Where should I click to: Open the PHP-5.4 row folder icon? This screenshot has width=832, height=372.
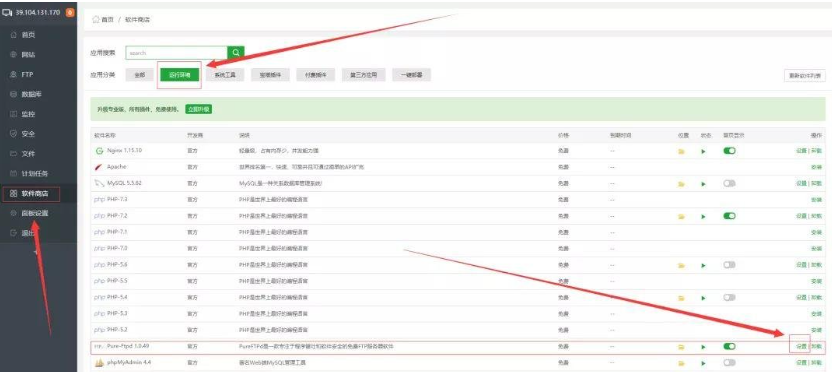click(x=681, y=298)
